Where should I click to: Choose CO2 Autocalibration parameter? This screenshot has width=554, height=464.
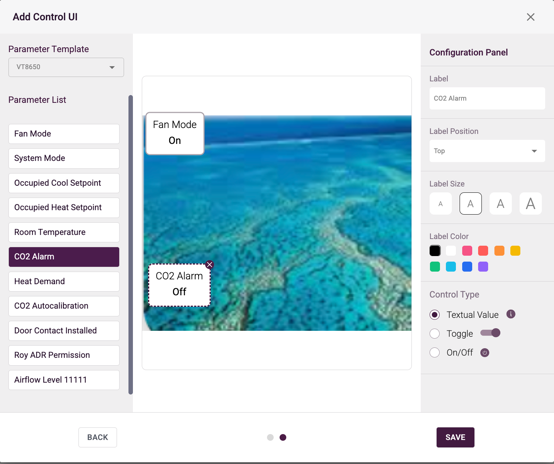point(64,306)
